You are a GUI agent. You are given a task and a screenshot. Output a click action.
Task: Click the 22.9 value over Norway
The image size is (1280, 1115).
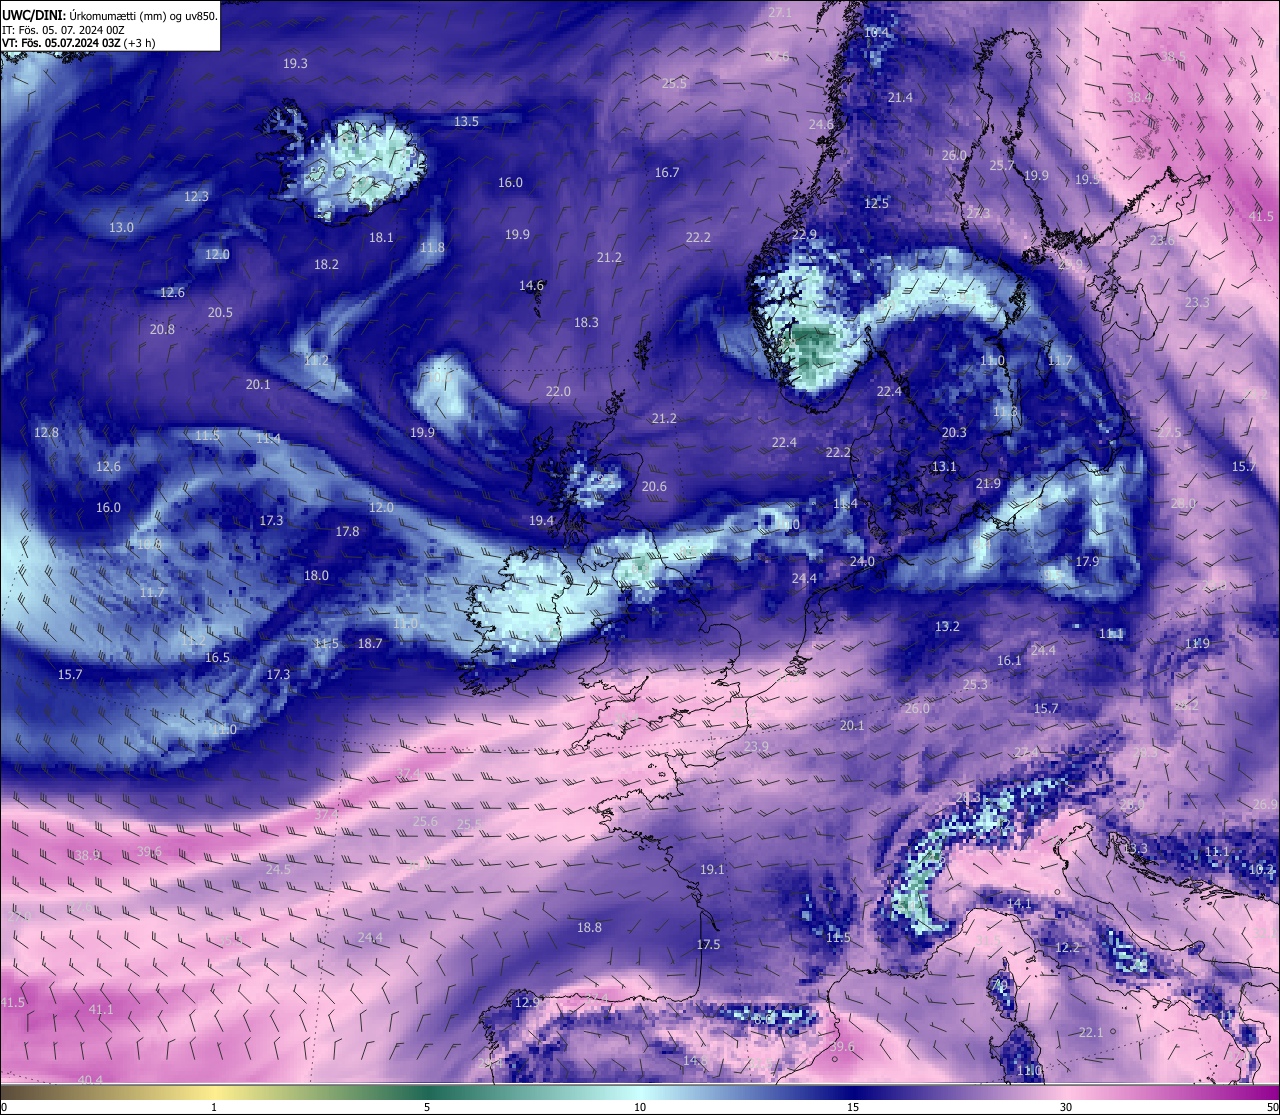click(804, 234)
